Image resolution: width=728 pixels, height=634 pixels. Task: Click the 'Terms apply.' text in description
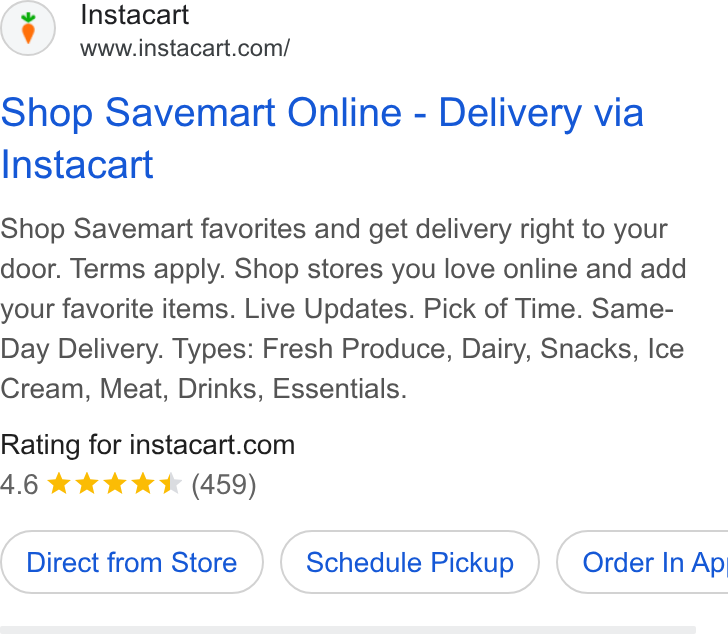tap(148, 270)
